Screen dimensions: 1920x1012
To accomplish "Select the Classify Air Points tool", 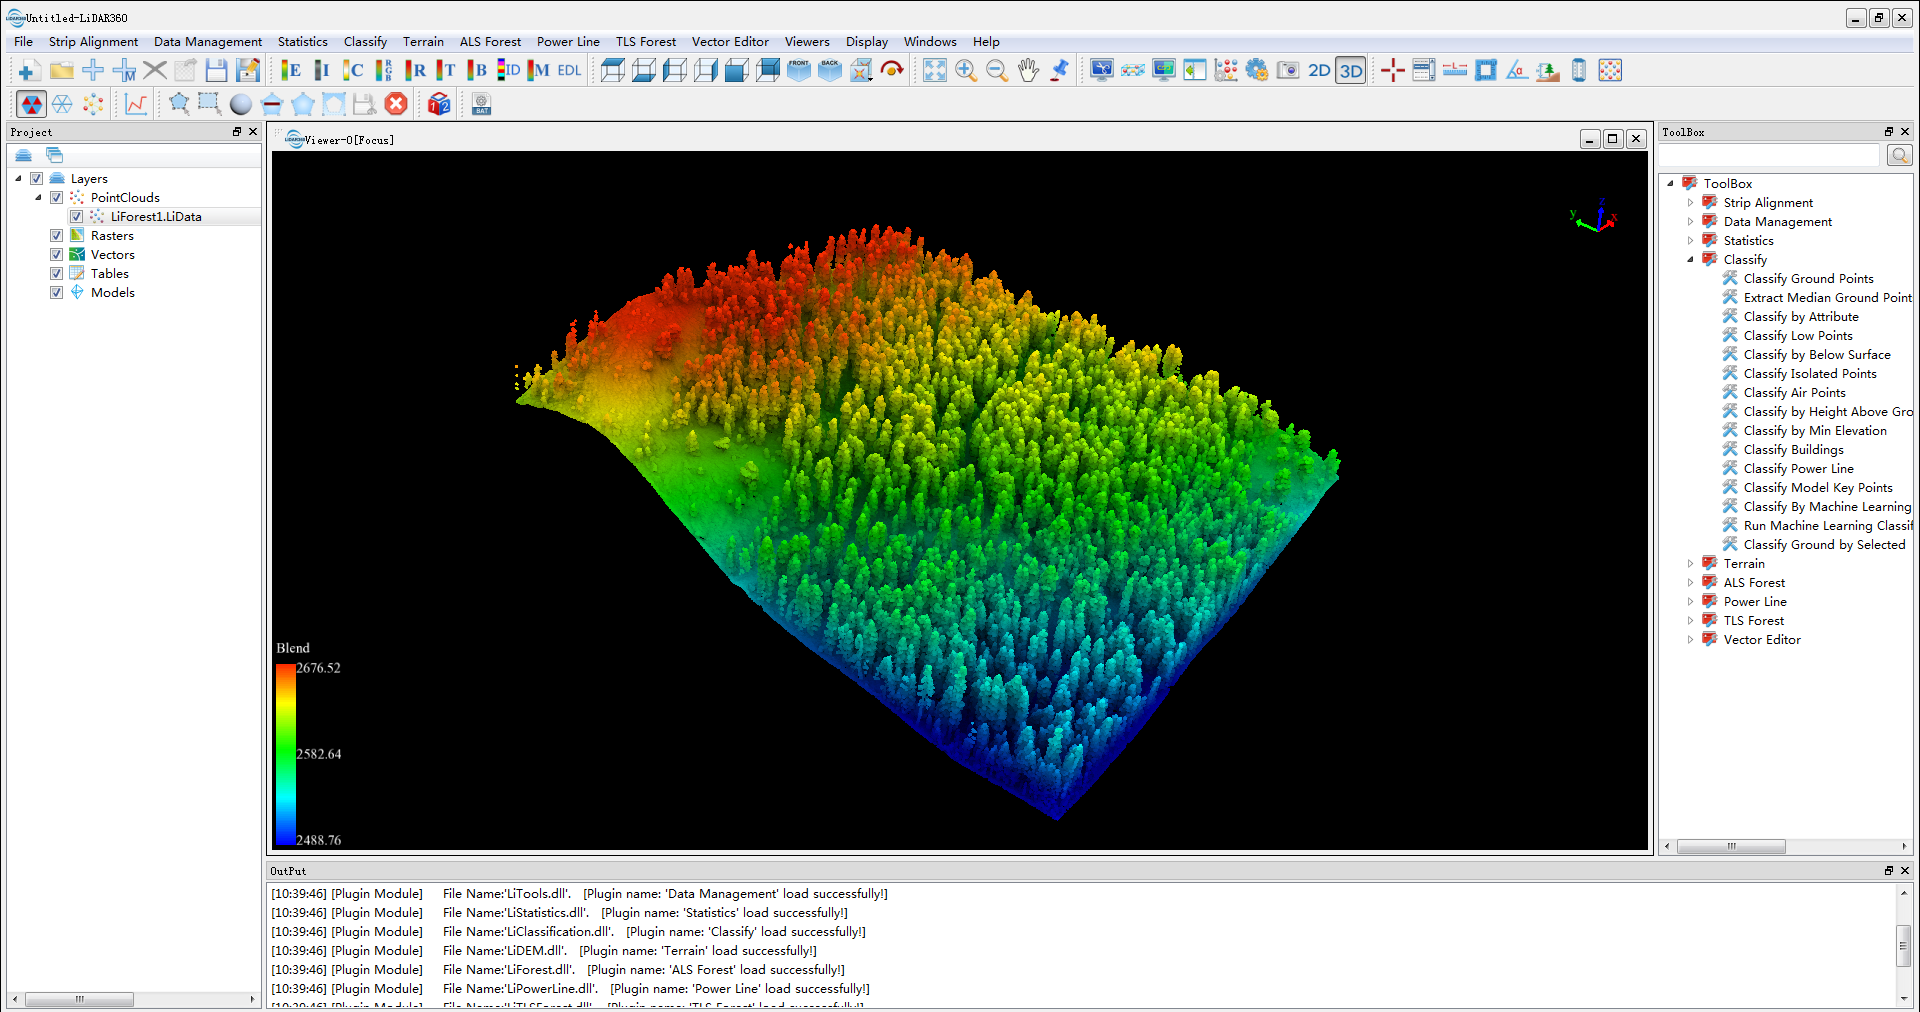I will [1794, 393].
